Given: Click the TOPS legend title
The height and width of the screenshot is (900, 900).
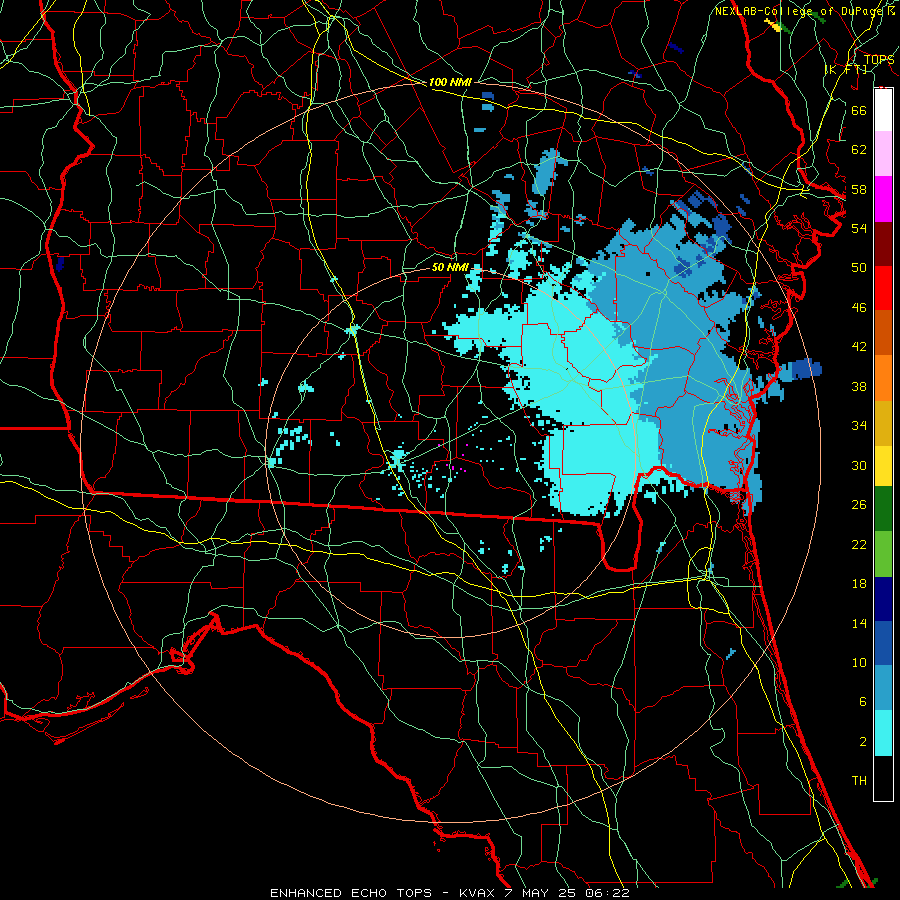Looking at the screenshot, I should tap(879, 59).
